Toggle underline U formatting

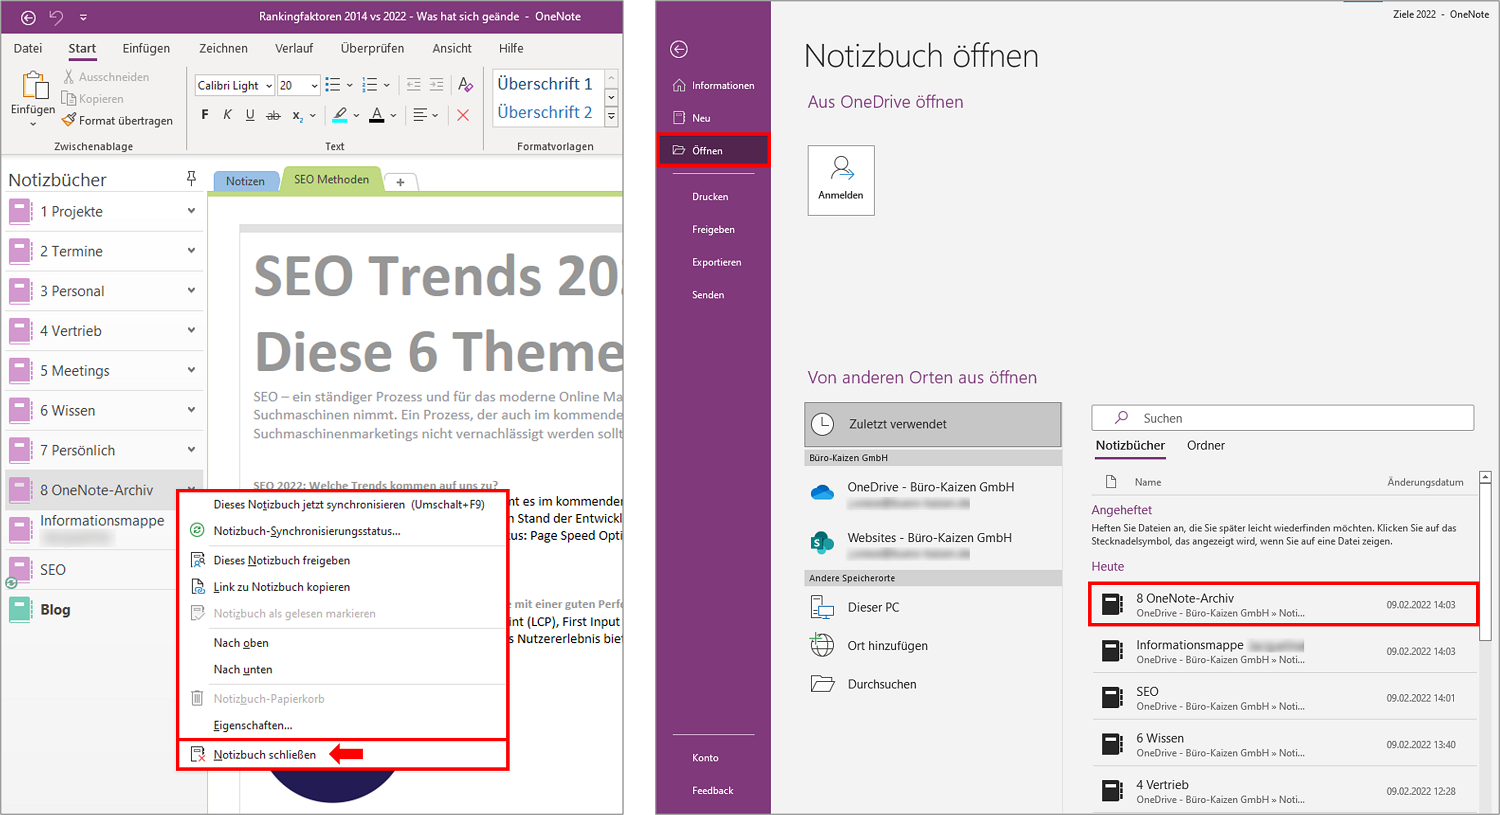(x=250, y=115)
